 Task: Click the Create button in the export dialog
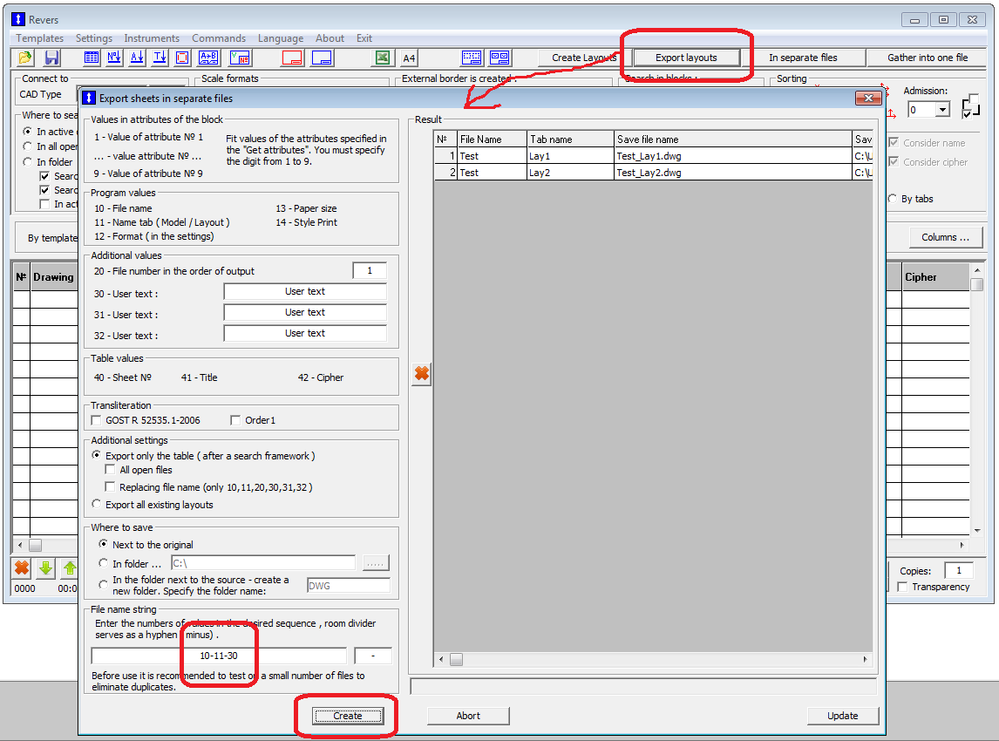pyautogui.click(x=347, y=716)
